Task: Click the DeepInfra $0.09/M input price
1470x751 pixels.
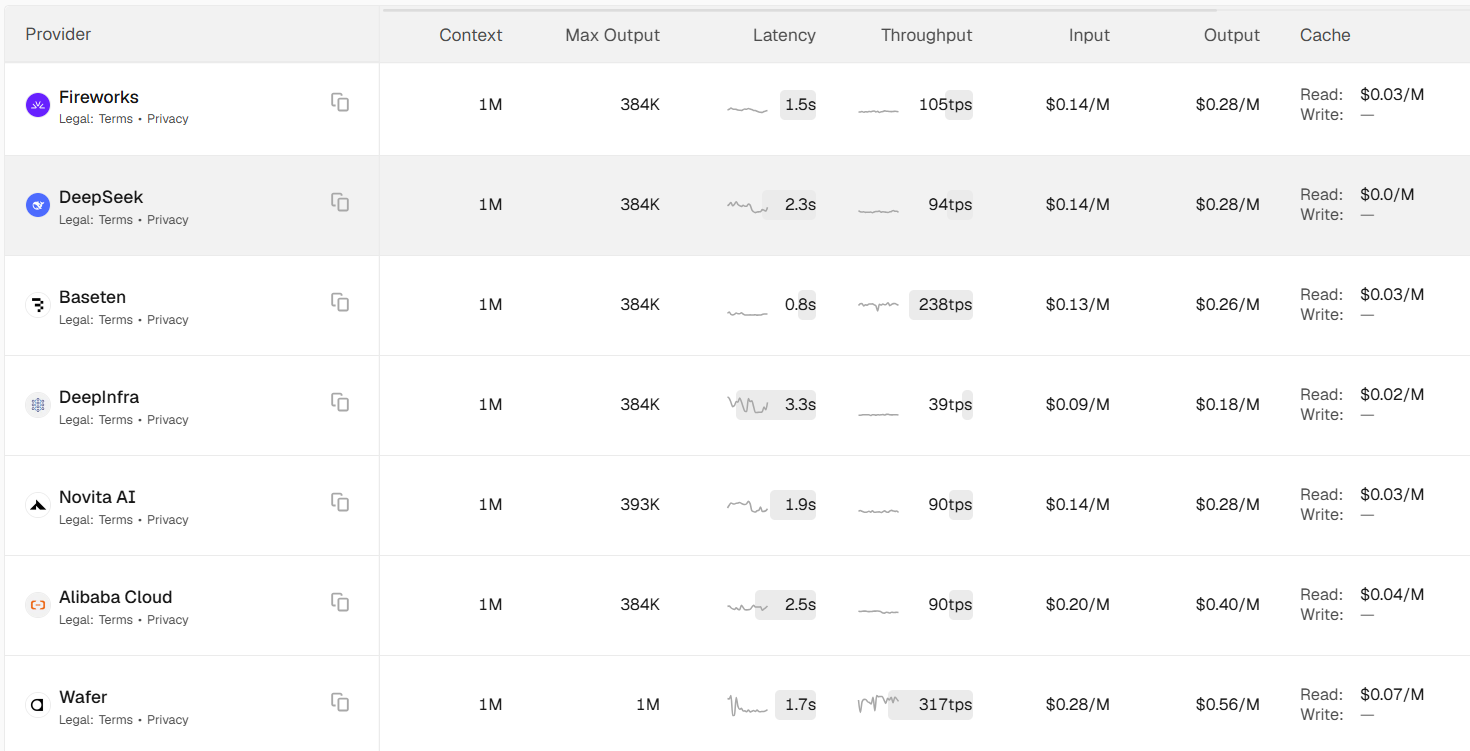Action: pyautogui.click(x=1078, y=405)
